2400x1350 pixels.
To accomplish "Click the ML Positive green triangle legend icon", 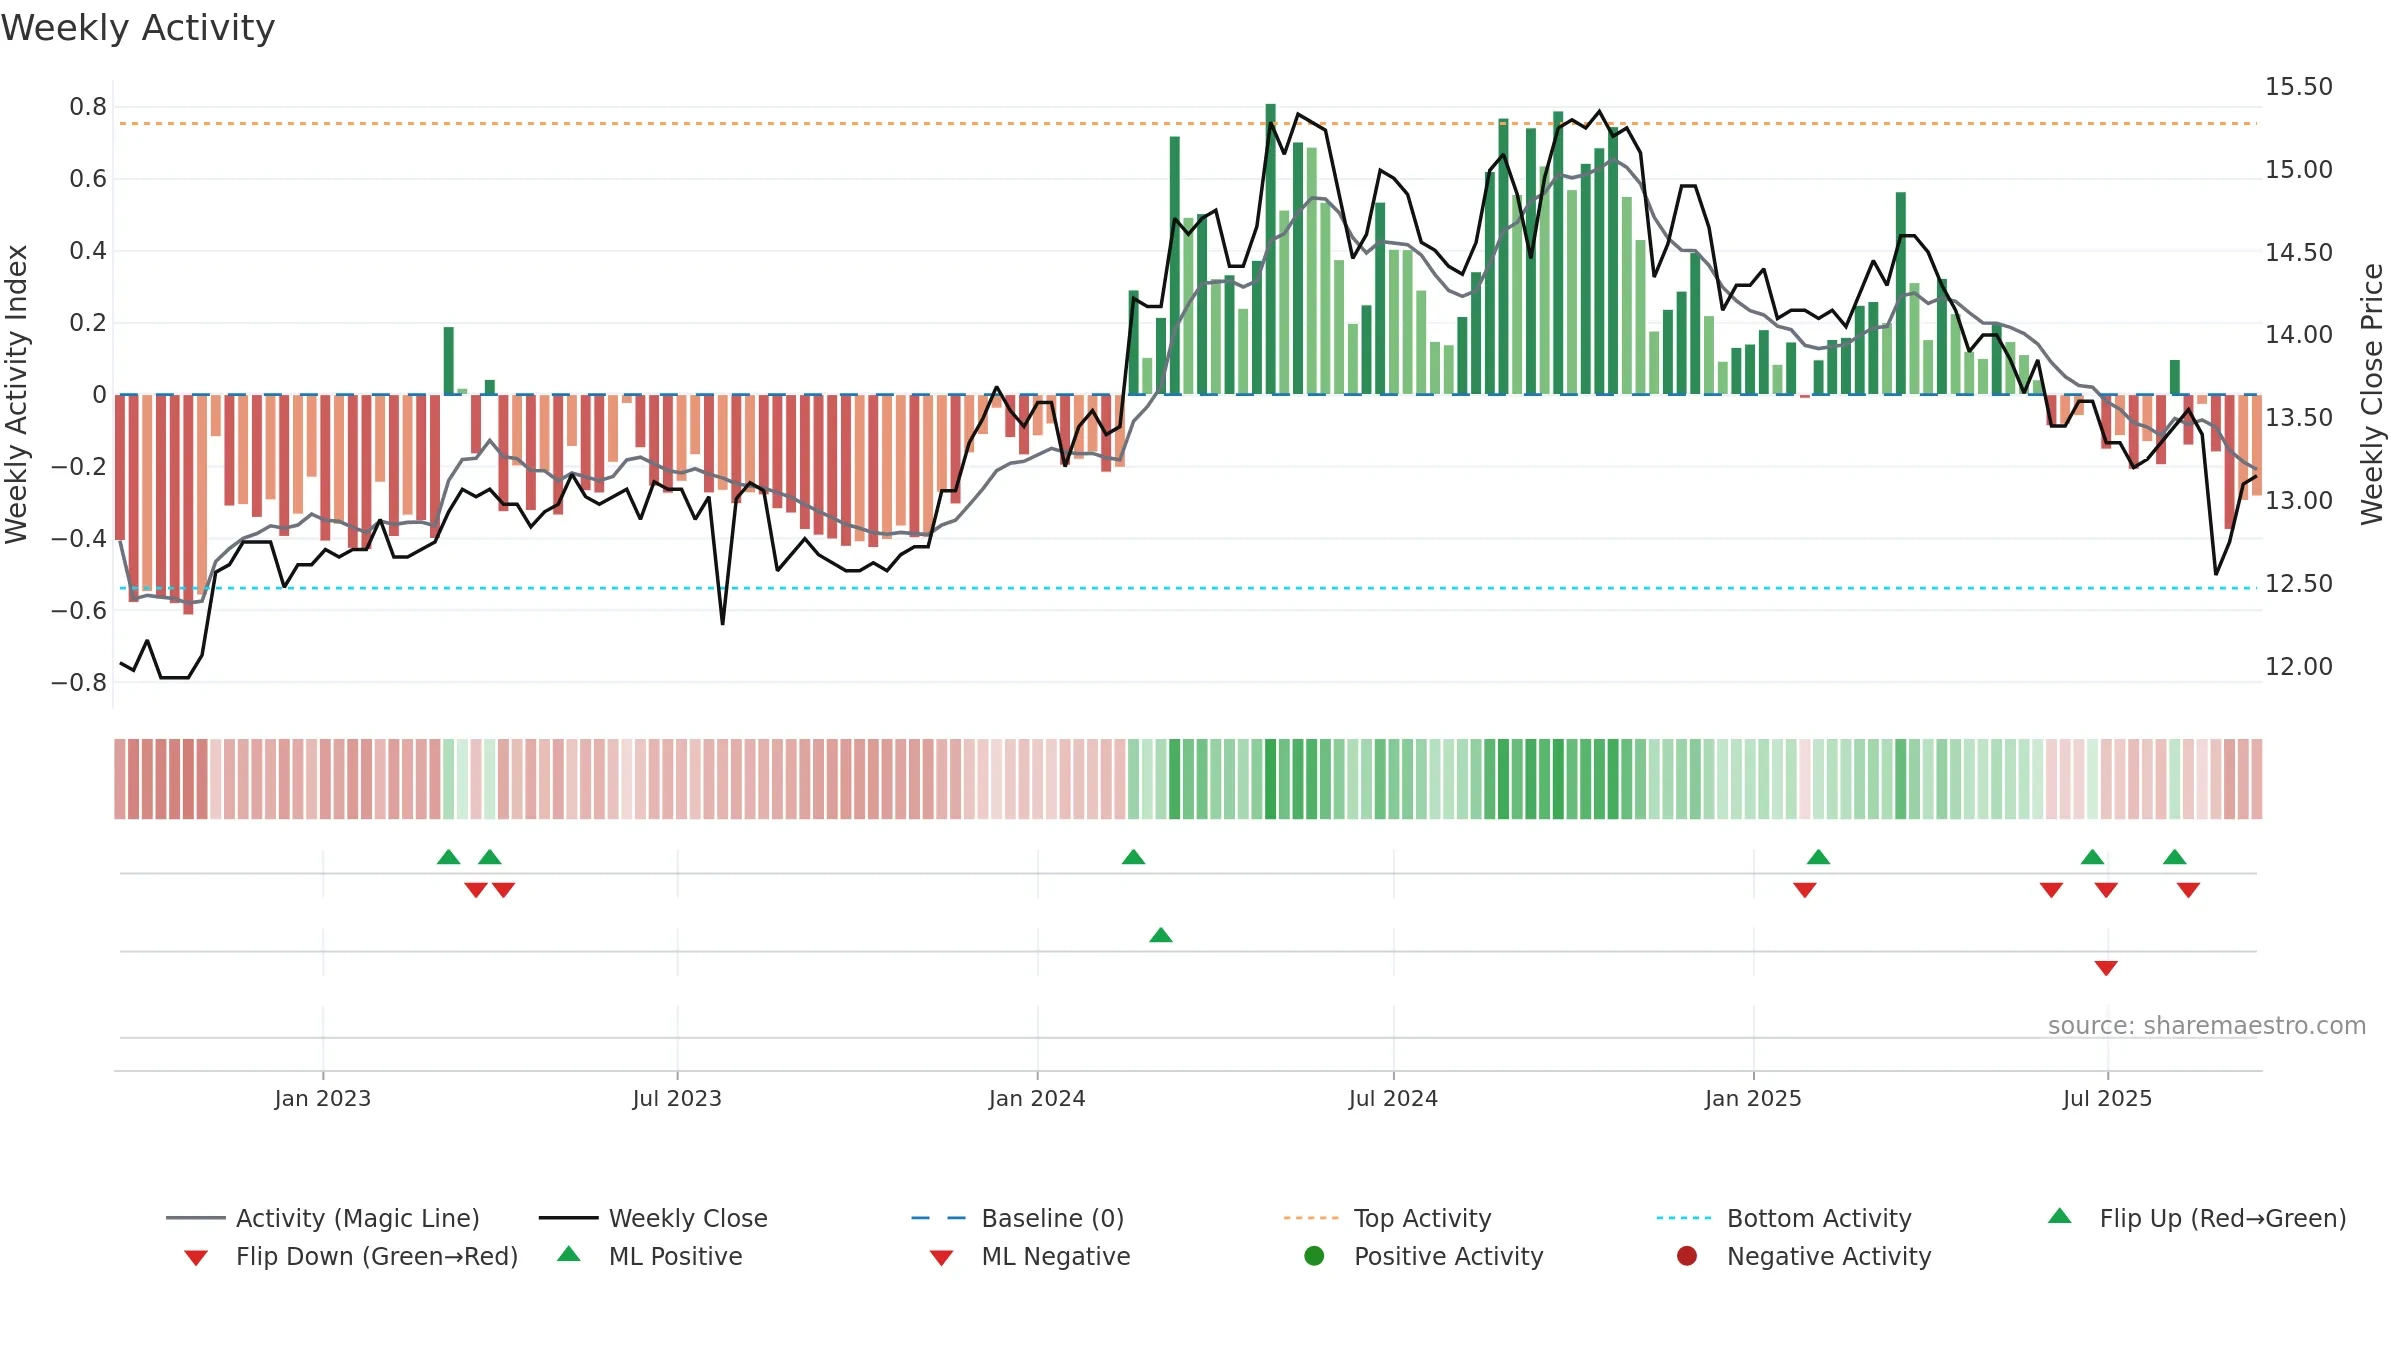I will [569, 1254].
